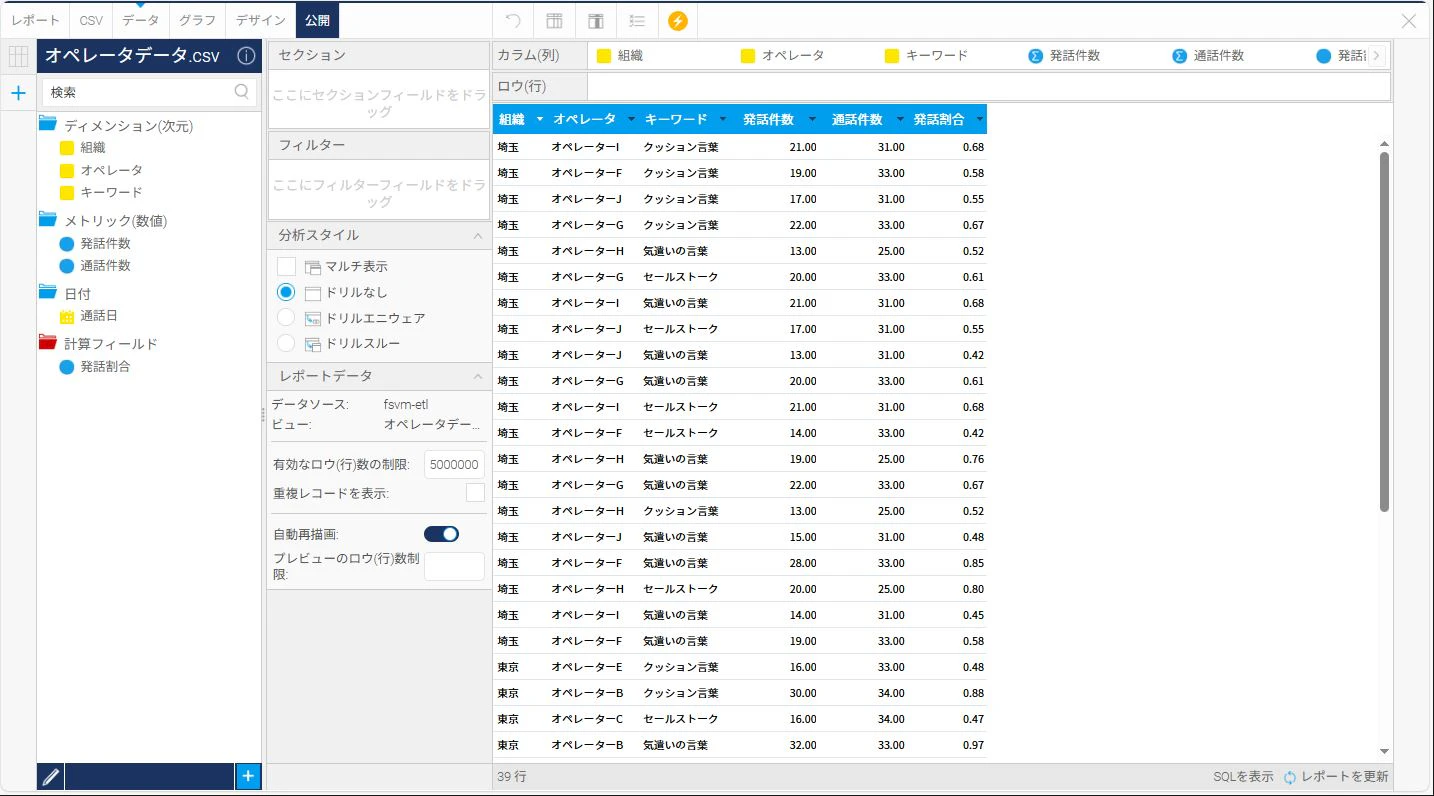Viewport: 1434px width, 796px height.
Task: Switch to the グラフ tab
Action: (197, 20)
